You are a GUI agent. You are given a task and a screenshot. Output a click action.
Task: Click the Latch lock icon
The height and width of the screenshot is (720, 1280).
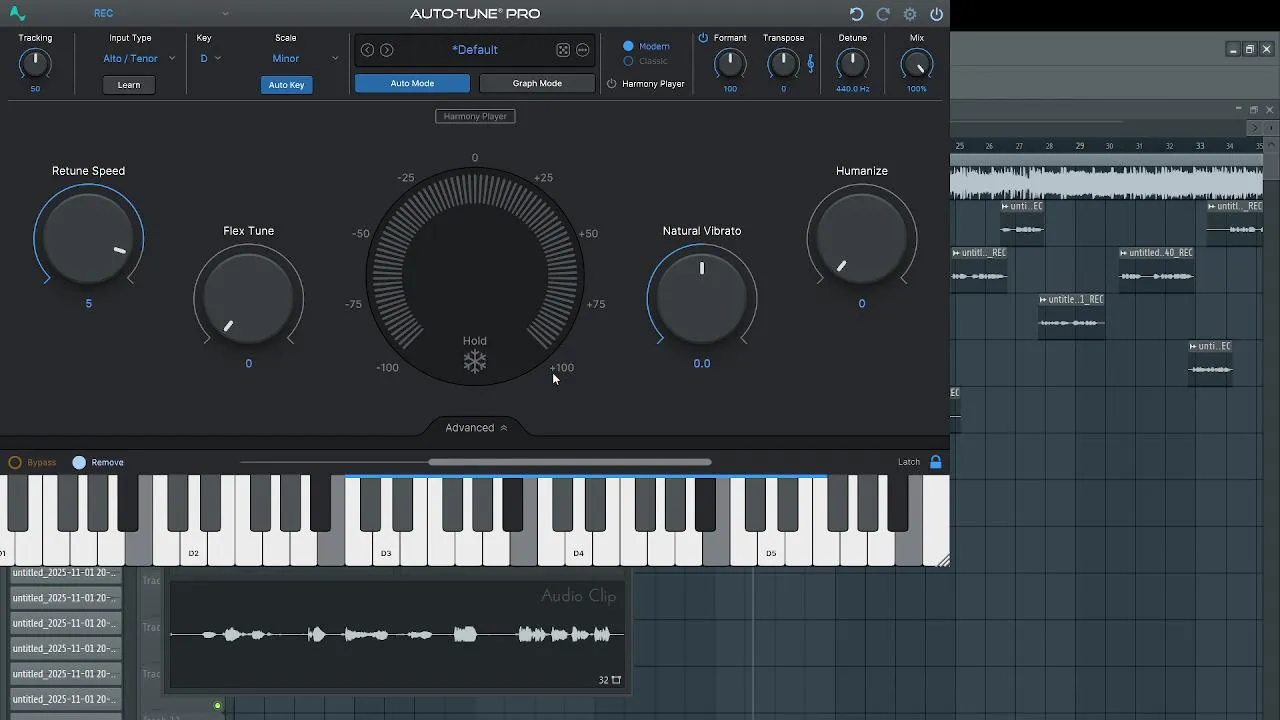point(936,462)
